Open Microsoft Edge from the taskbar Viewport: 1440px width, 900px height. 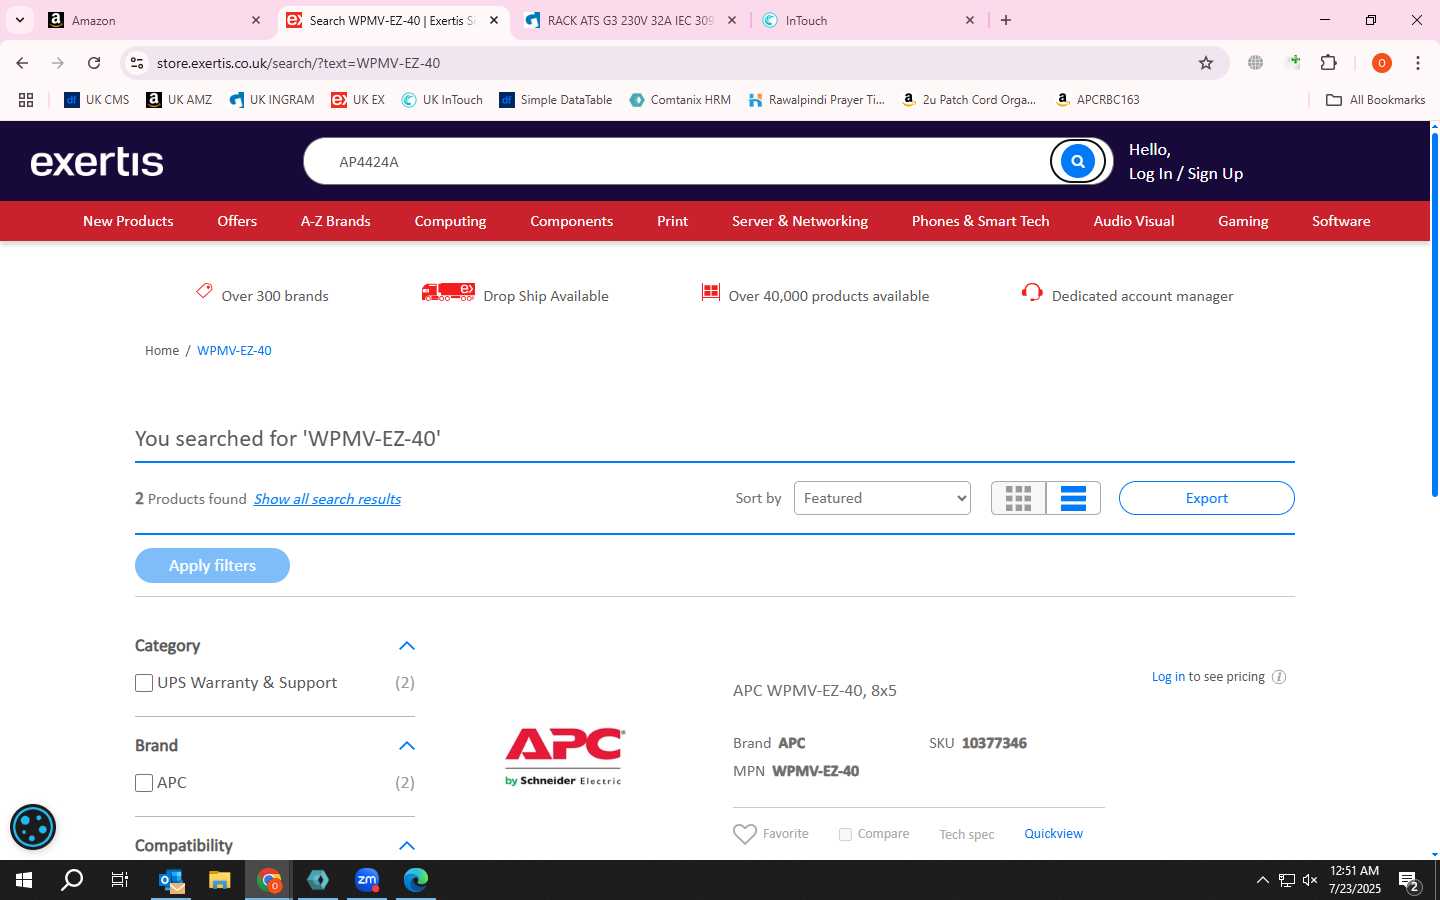pos(416,880)
